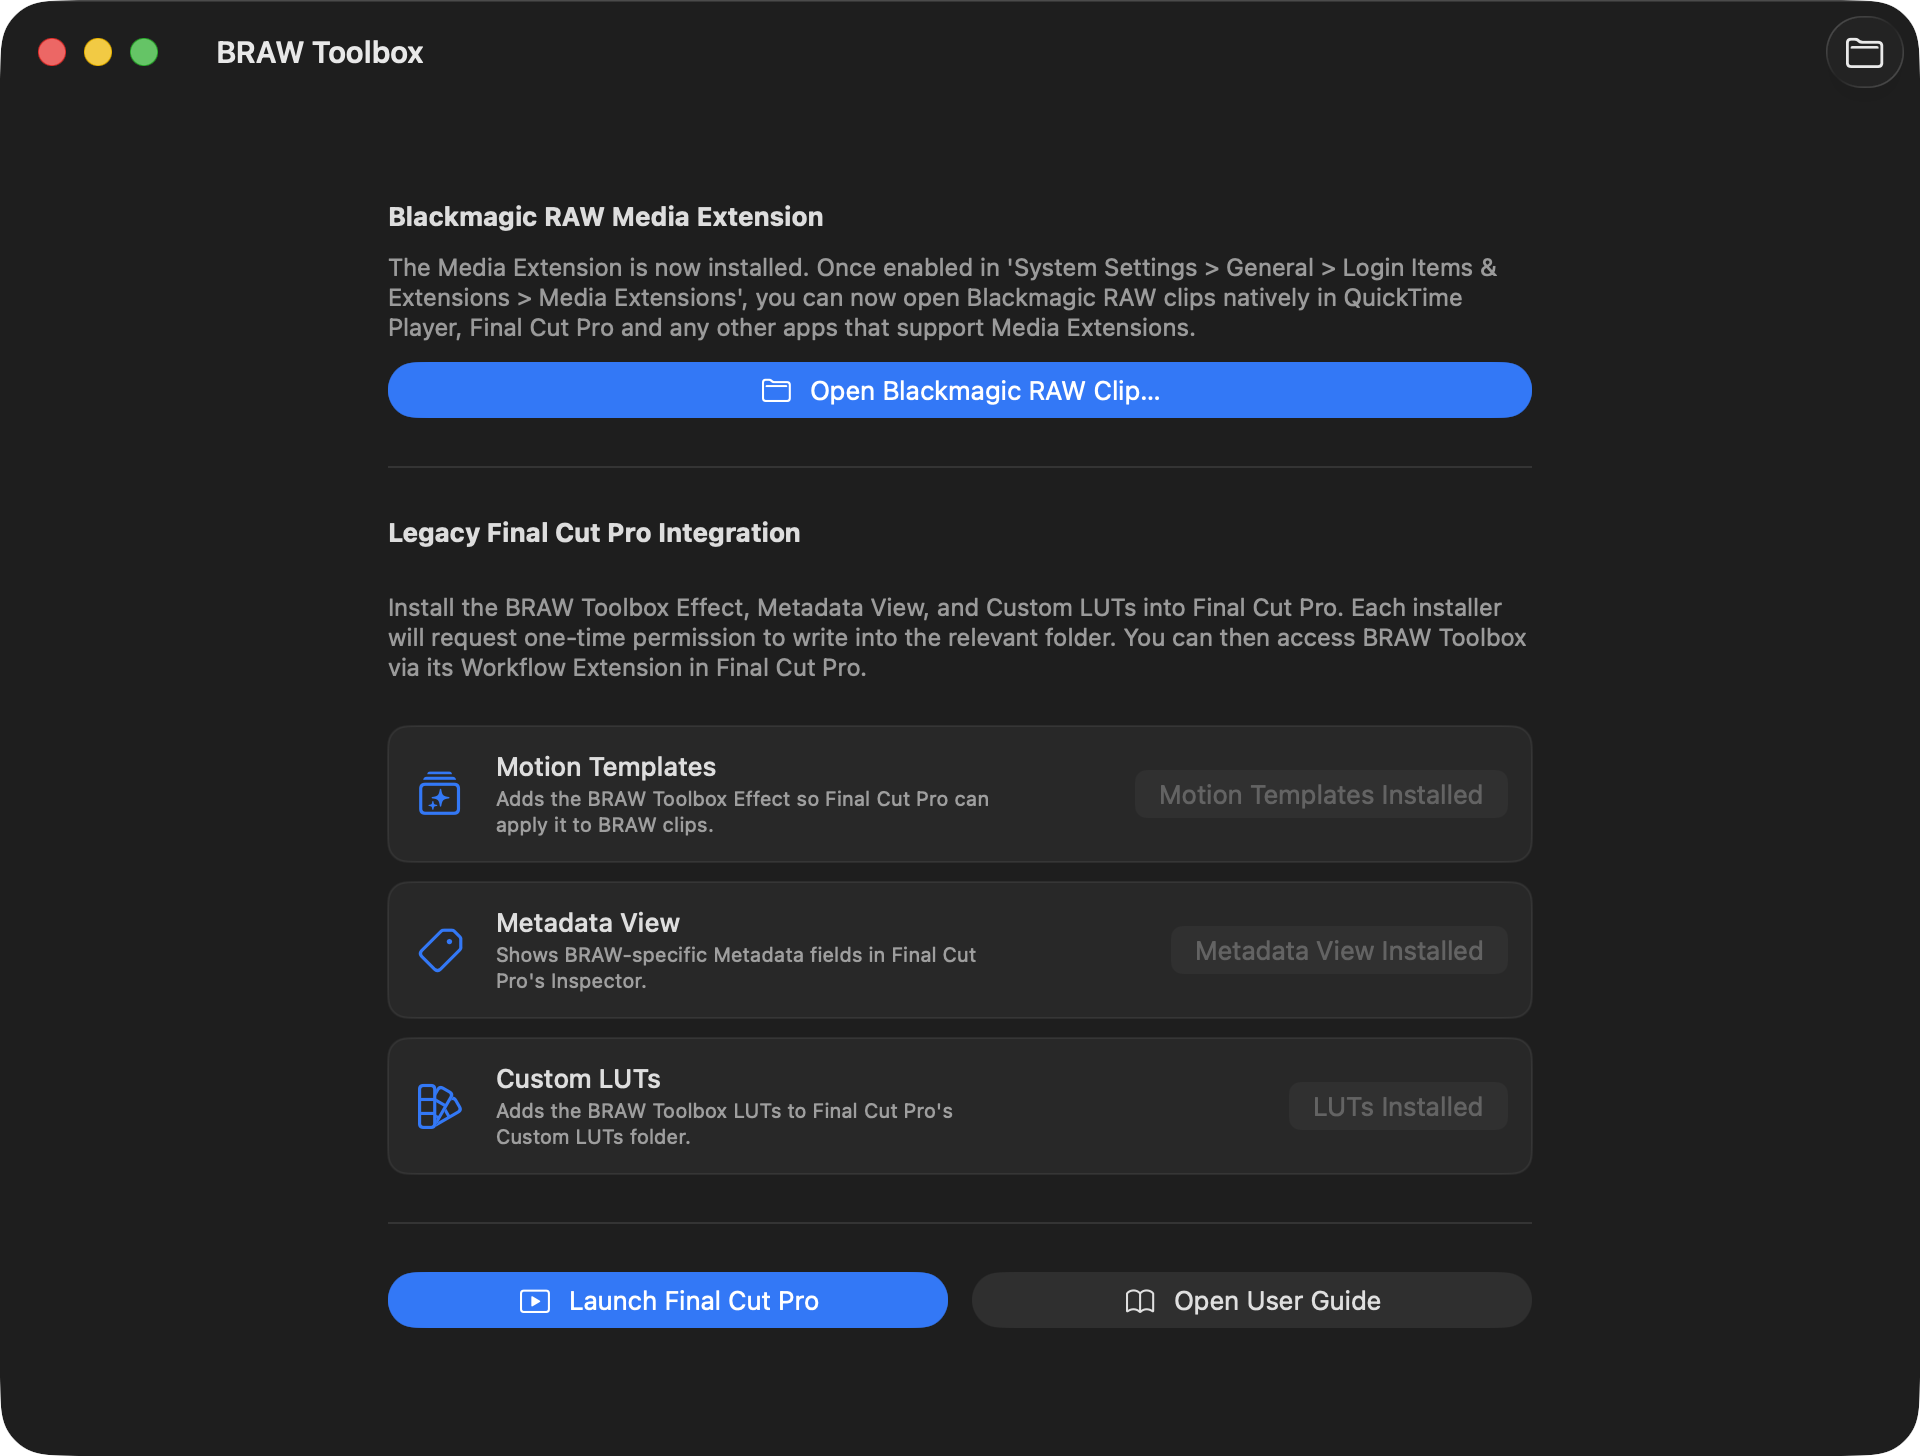Click the folder icon in top-right corner

click(x=1864, y=53)
